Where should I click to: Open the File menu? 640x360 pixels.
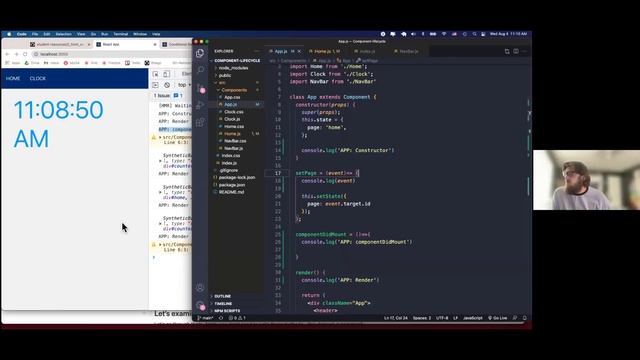click(35, 34)
